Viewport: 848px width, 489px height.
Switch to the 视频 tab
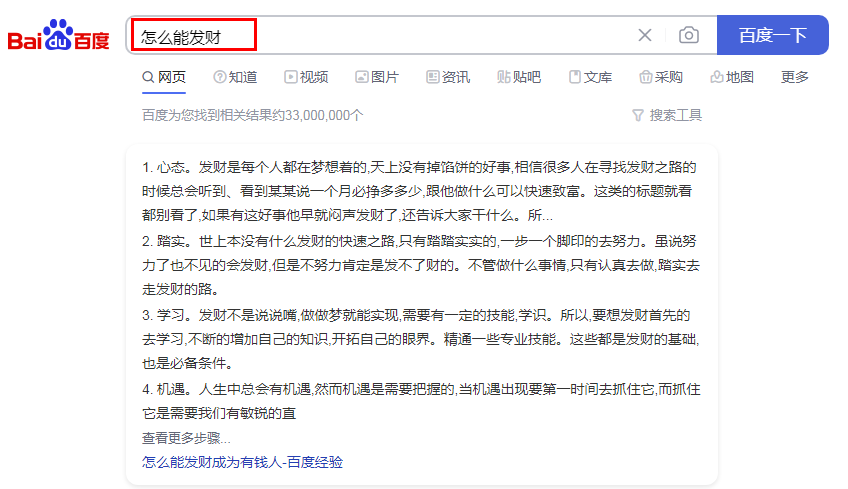pyautogui.click(x=306, y=77)
